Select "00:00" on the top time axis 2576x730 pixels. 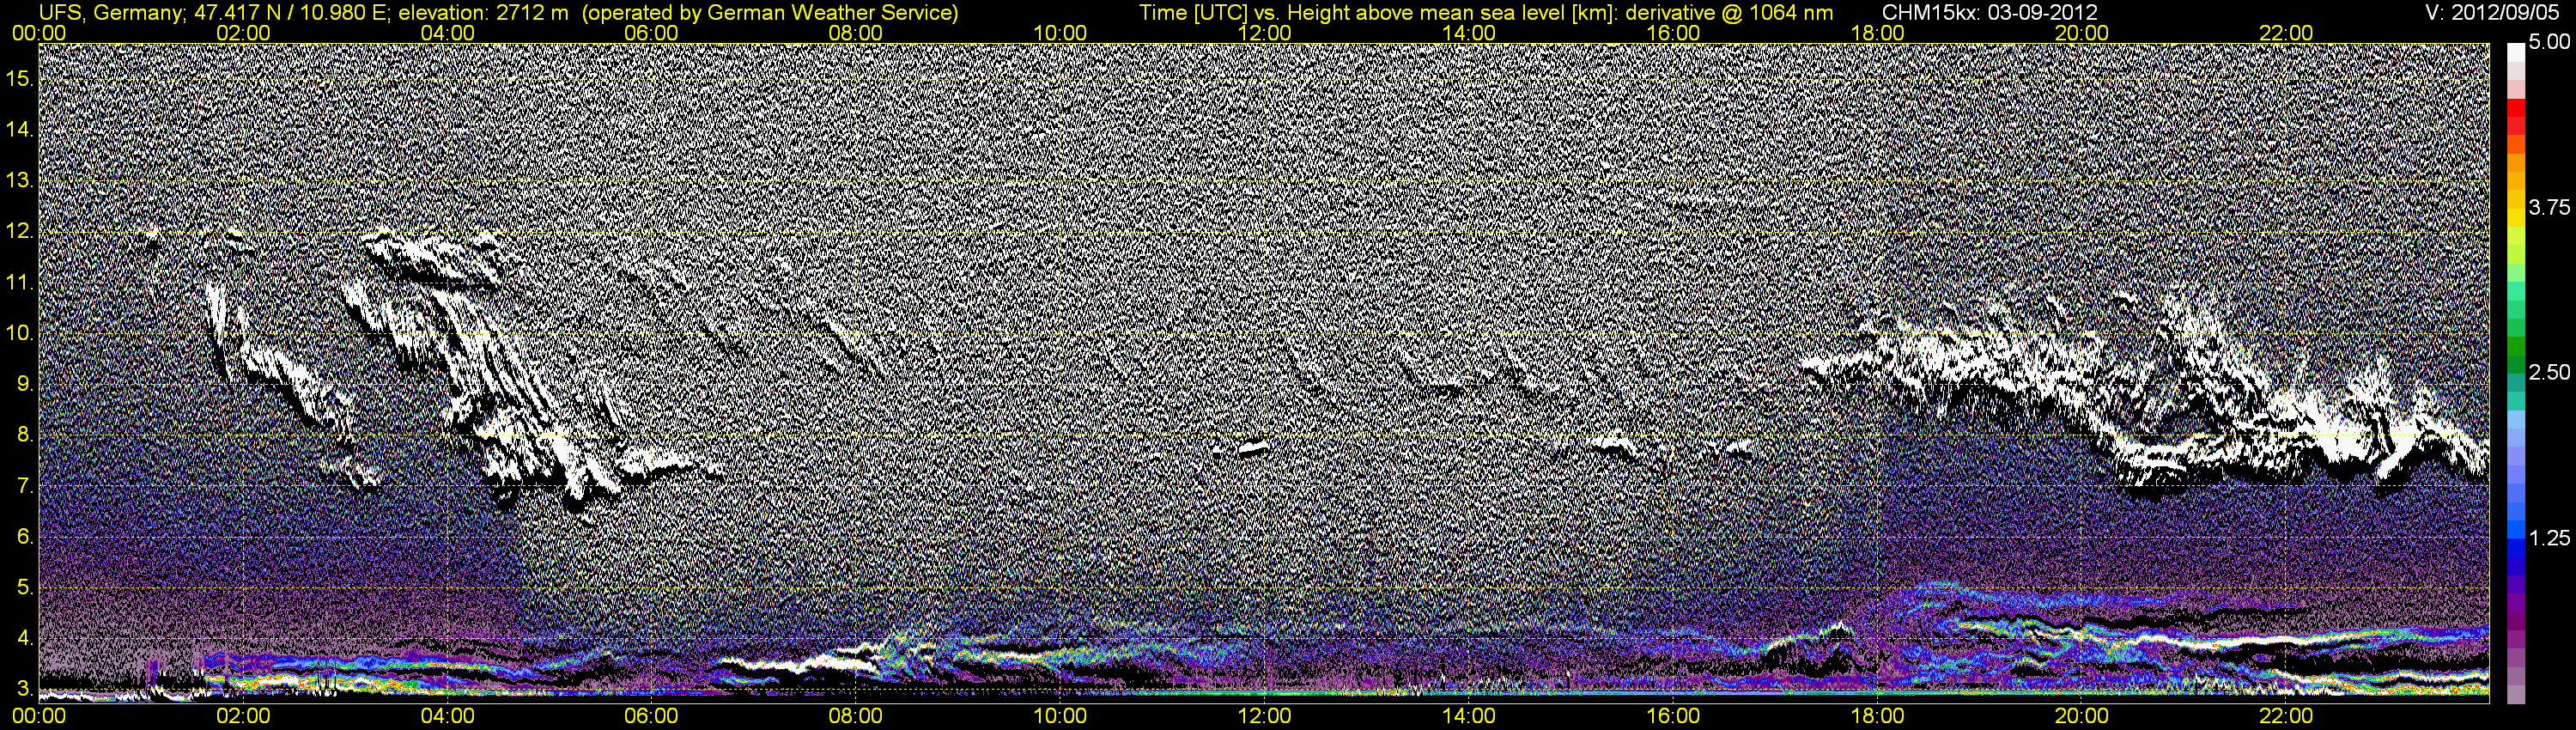39,33
